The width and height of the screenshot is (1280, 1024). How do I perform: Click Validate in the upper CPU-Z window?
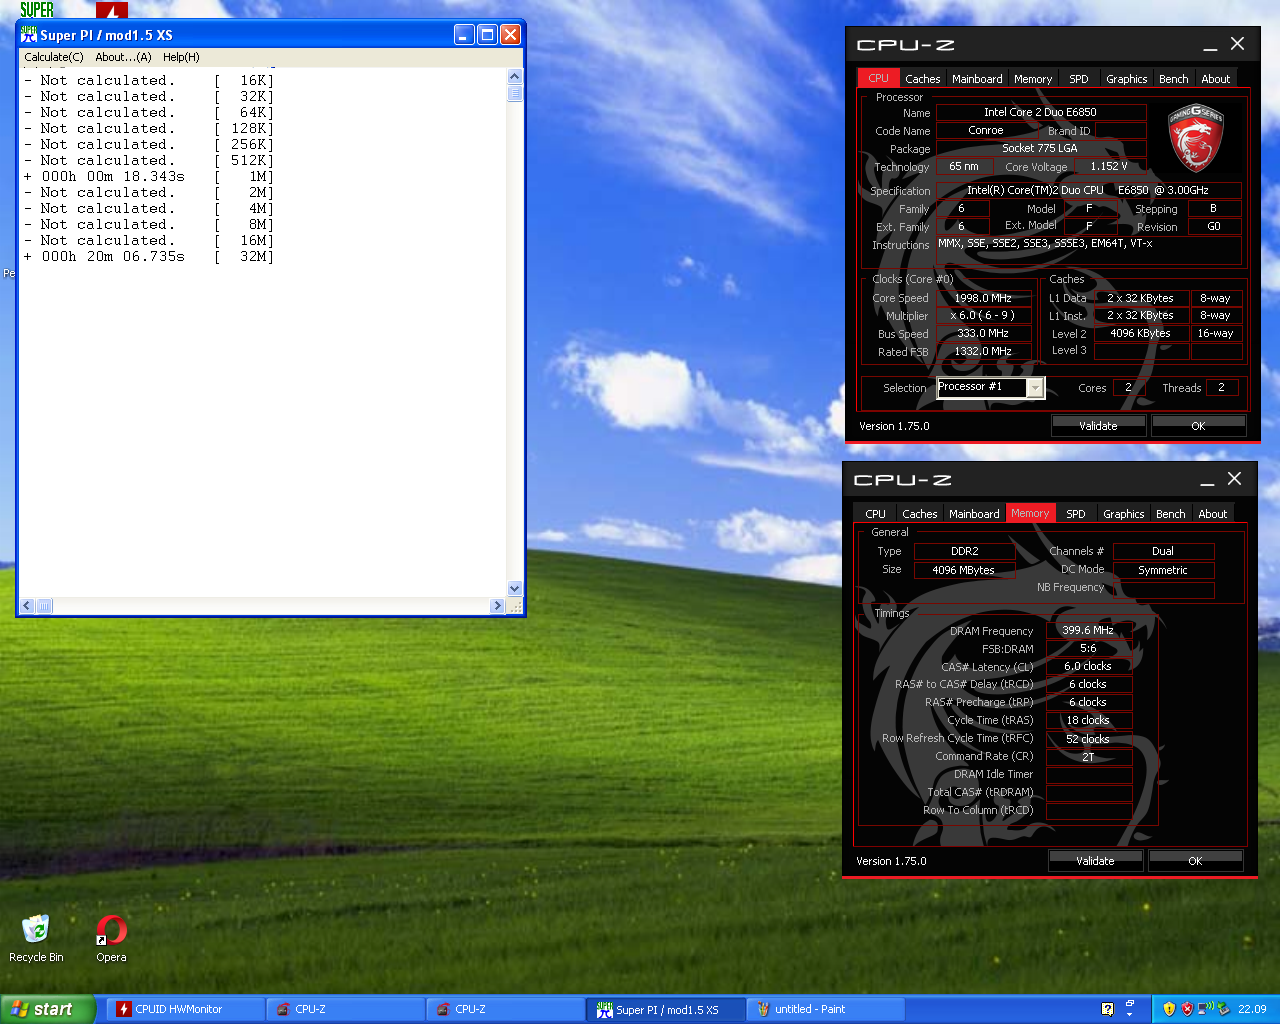(1098, 426)
